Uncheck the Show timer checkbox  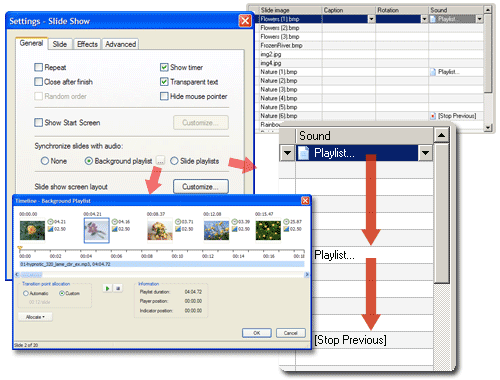point(164,67)
